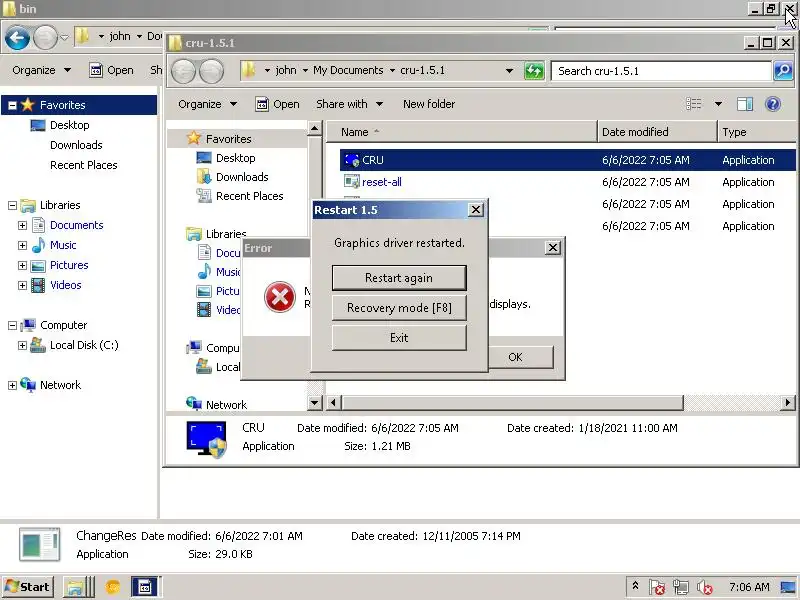Click the volume tray icon
The height and width of the screenshot is (600, 800).
pos(704,587)
